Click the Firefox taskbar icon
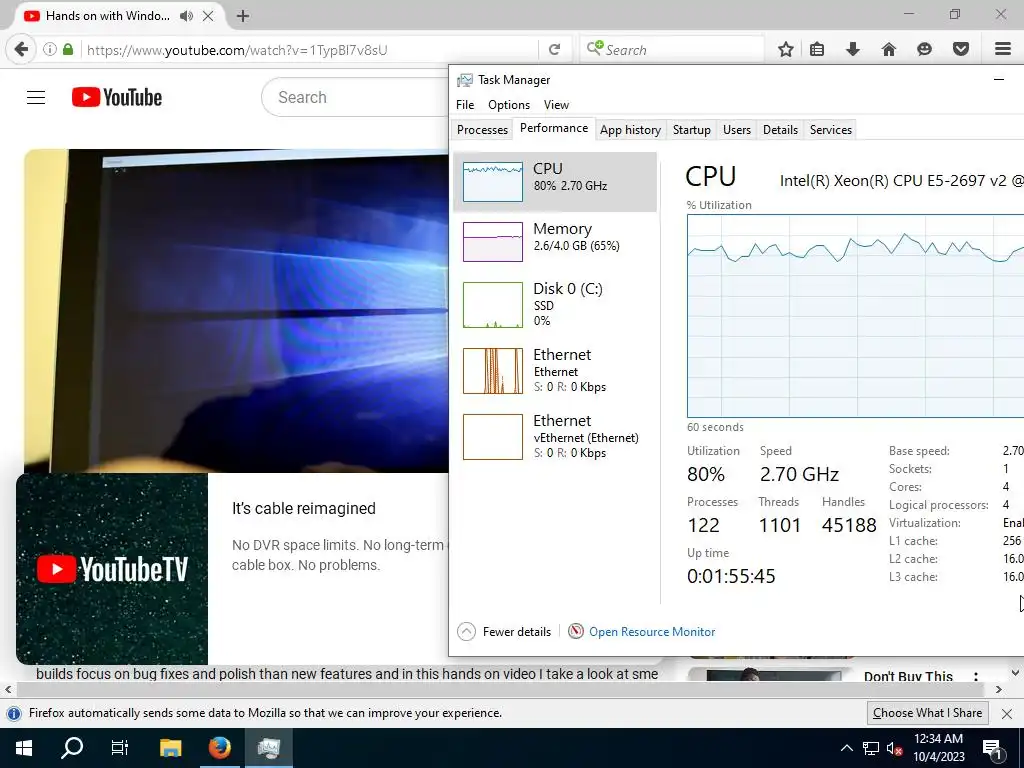1024x768 pixels. pos(219,748)
